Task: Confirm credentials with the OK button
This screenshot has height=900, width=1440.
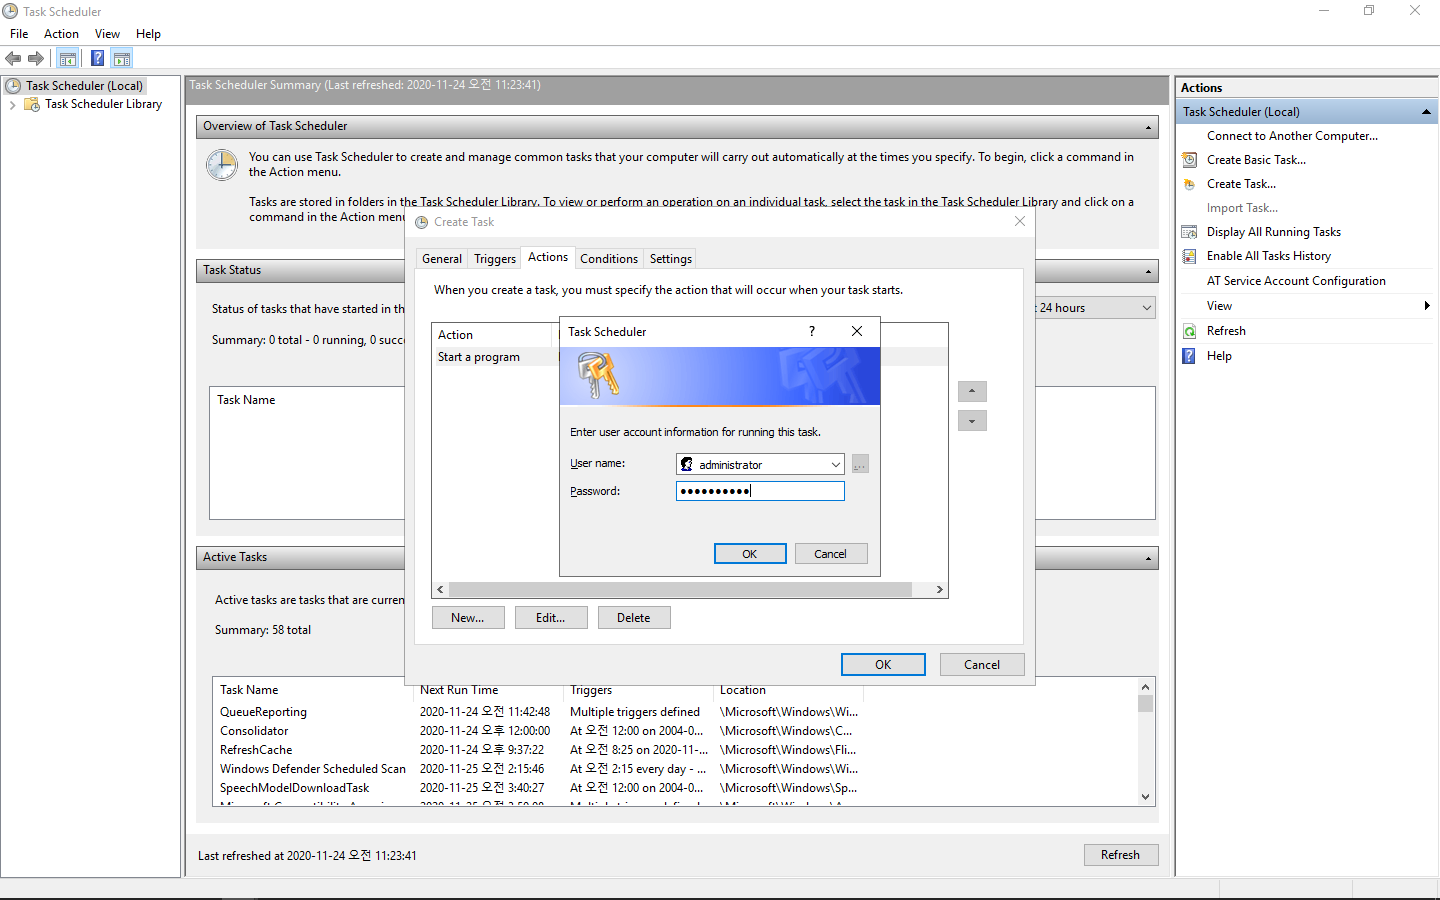Action: point(750,554)
